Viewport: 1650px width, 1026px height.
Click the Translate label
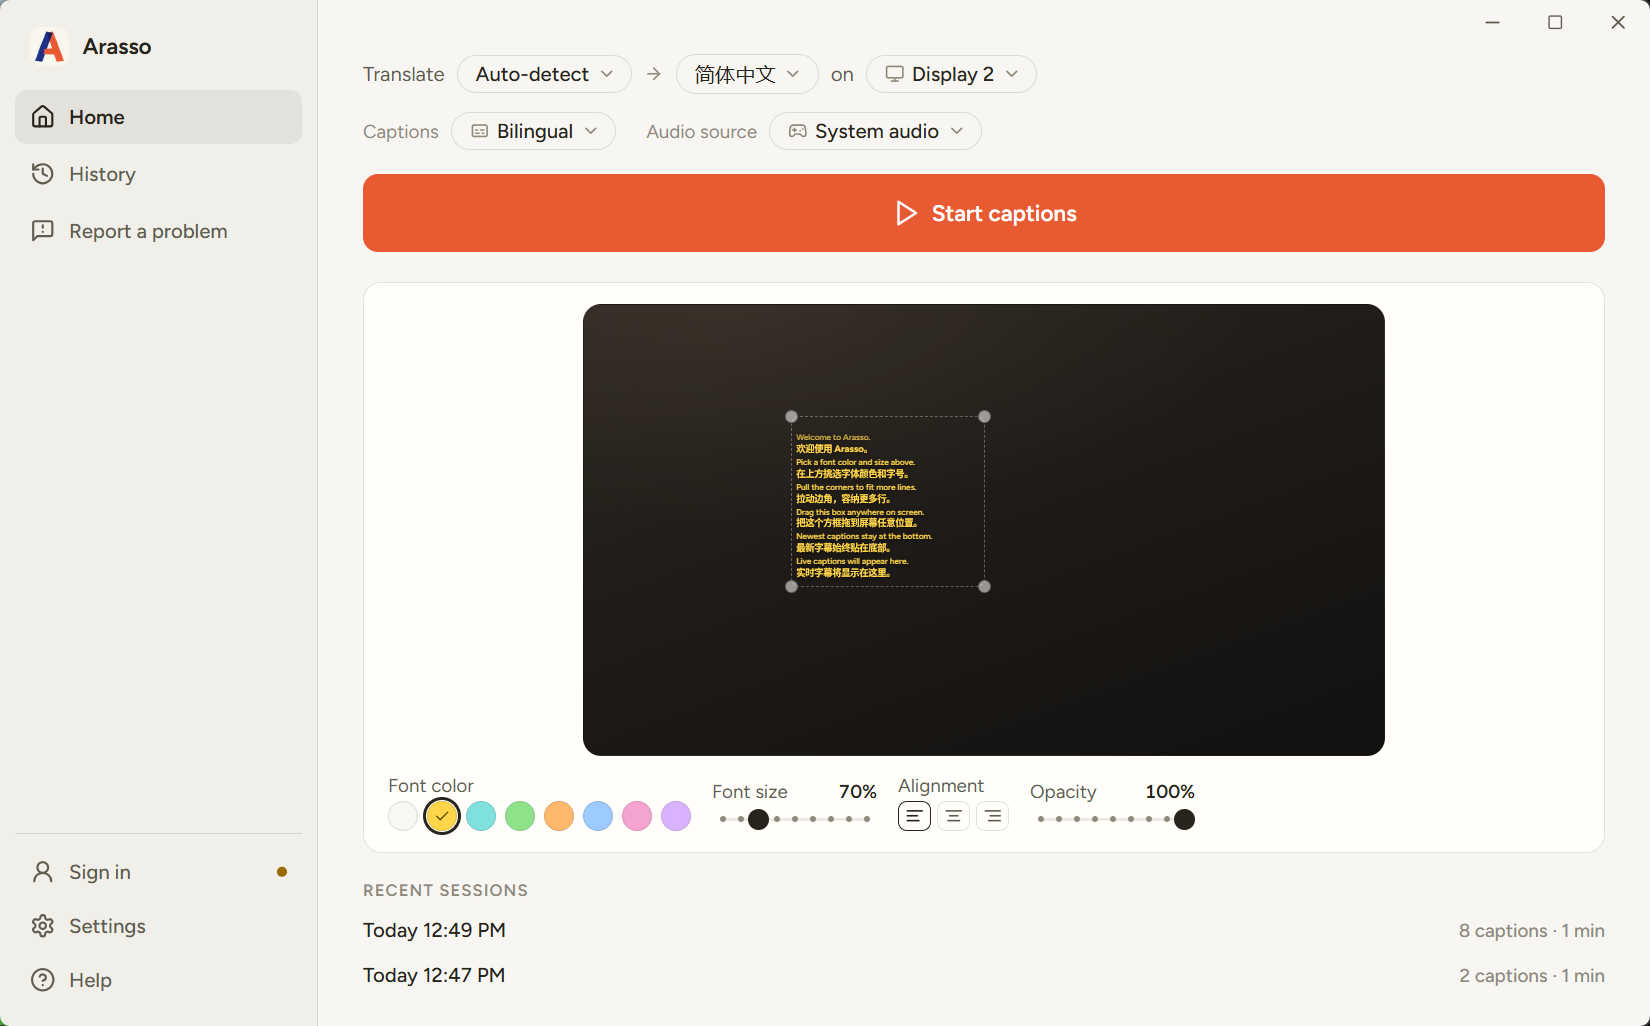tap(403, 74)
